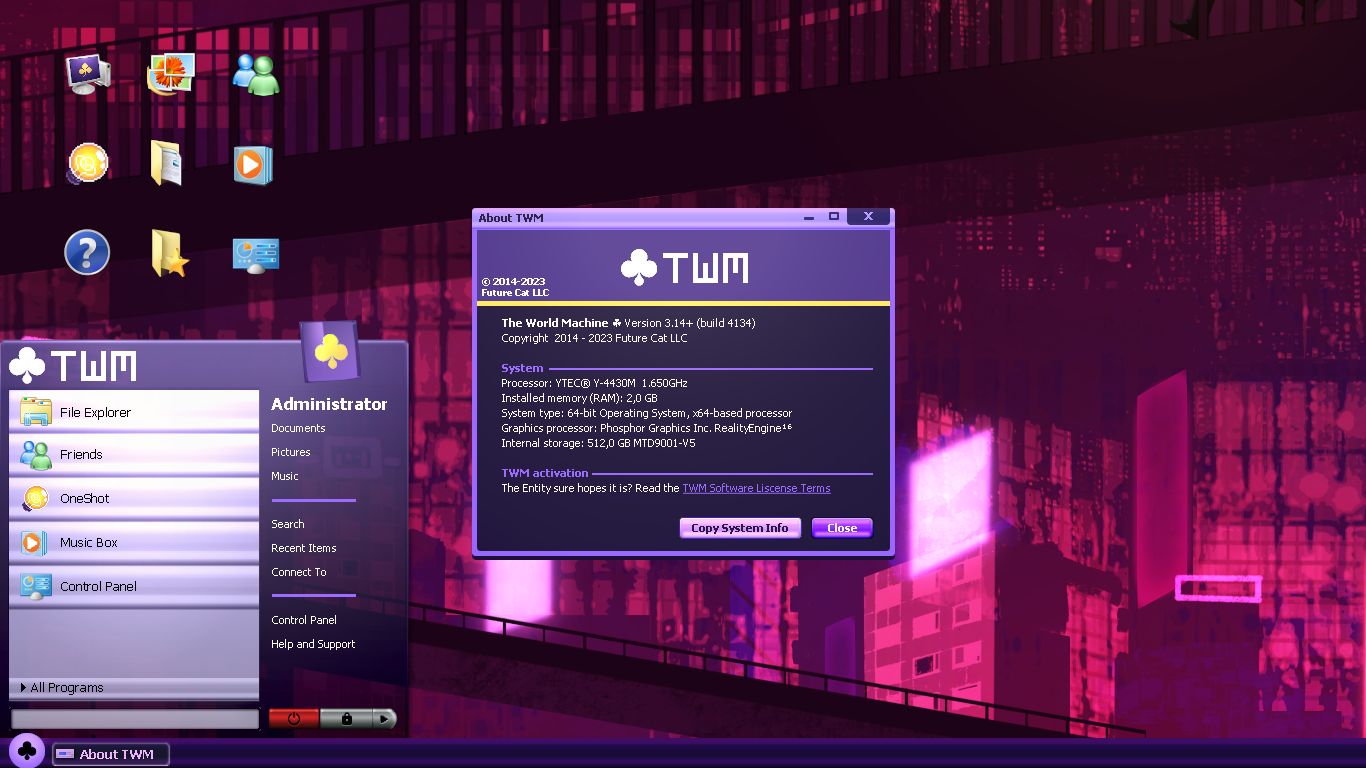Expand All Programs in the start menu
The width and height of the screenshot is (1366, 768).
pos(67,688)
